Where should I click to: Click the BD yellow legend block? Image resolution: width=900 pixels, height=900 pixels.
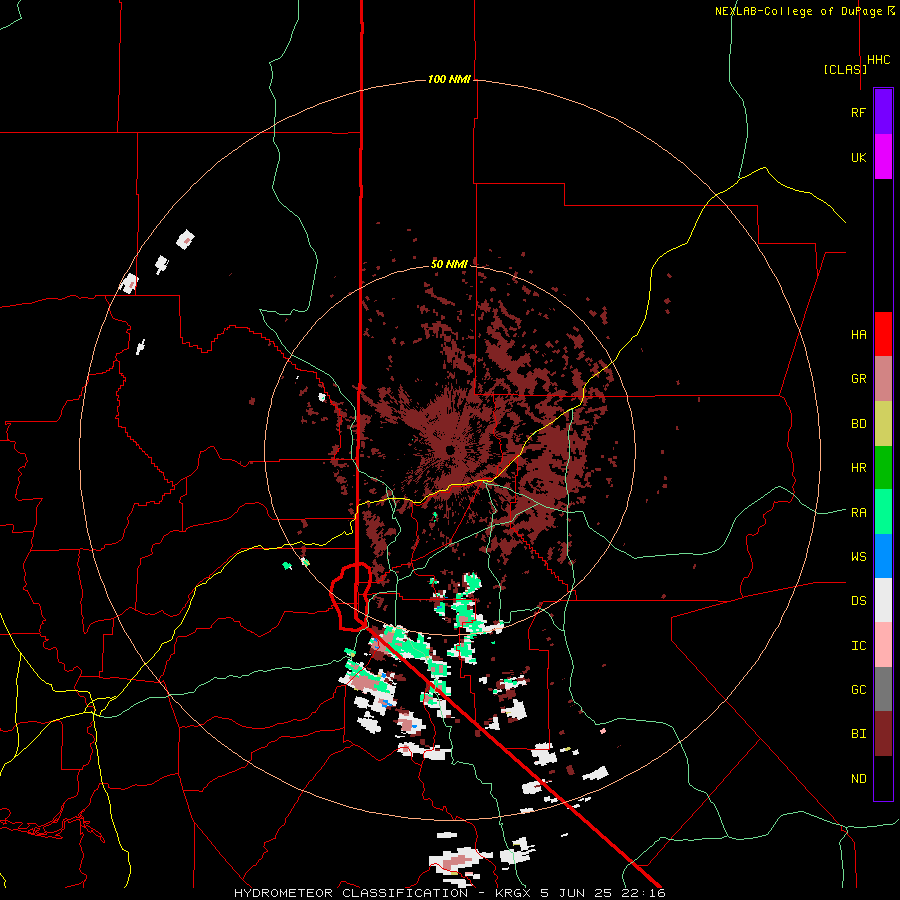[883, 424]
